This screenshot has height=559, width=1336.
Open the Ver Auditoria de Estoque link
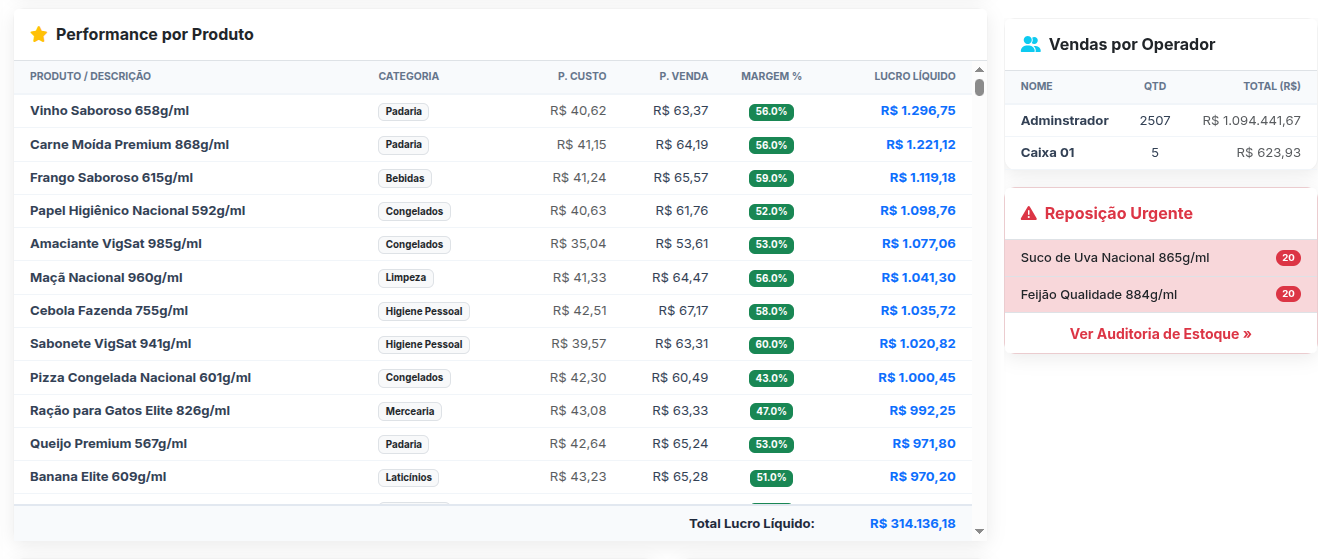[x=1160, y=334]
